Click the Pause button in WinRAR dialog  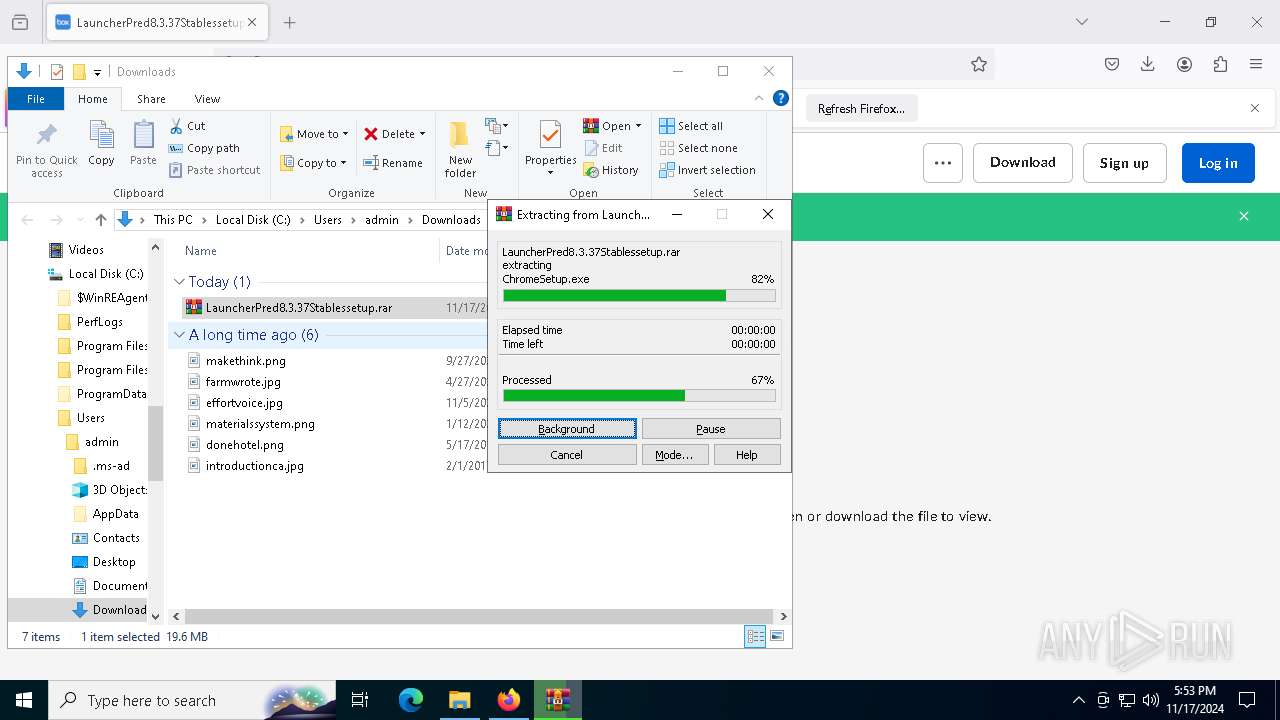(711, 429)
